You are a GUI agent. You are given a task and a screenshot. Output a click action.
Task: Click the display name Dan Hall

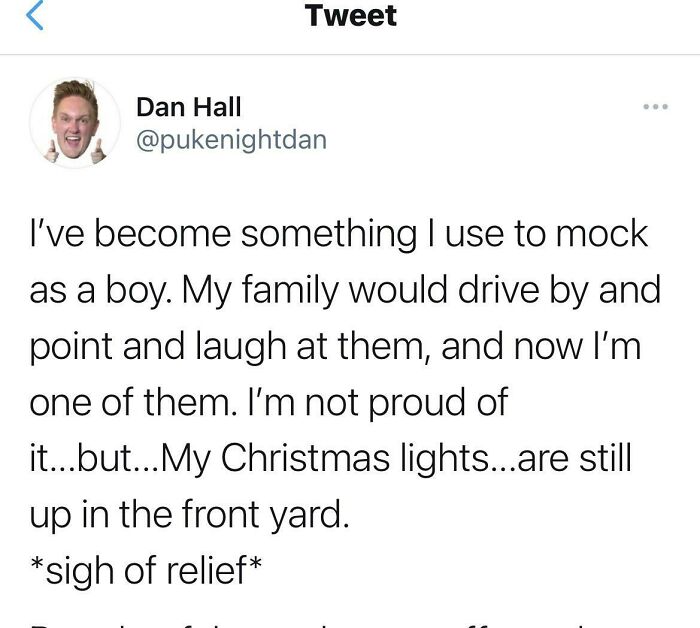188,106
